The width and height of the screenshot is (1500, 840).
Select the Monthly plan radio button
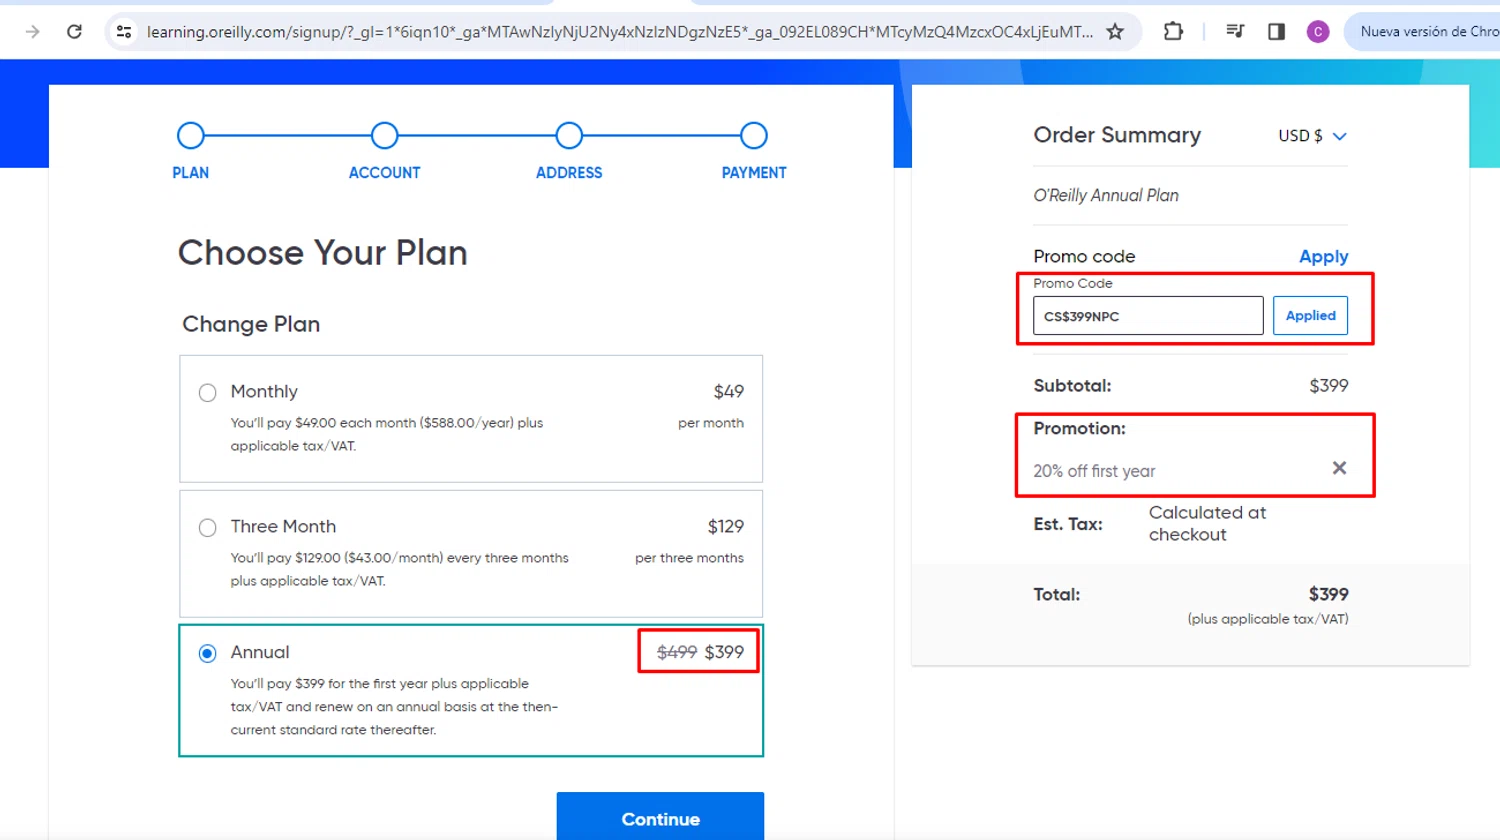(x=207, y=392)
